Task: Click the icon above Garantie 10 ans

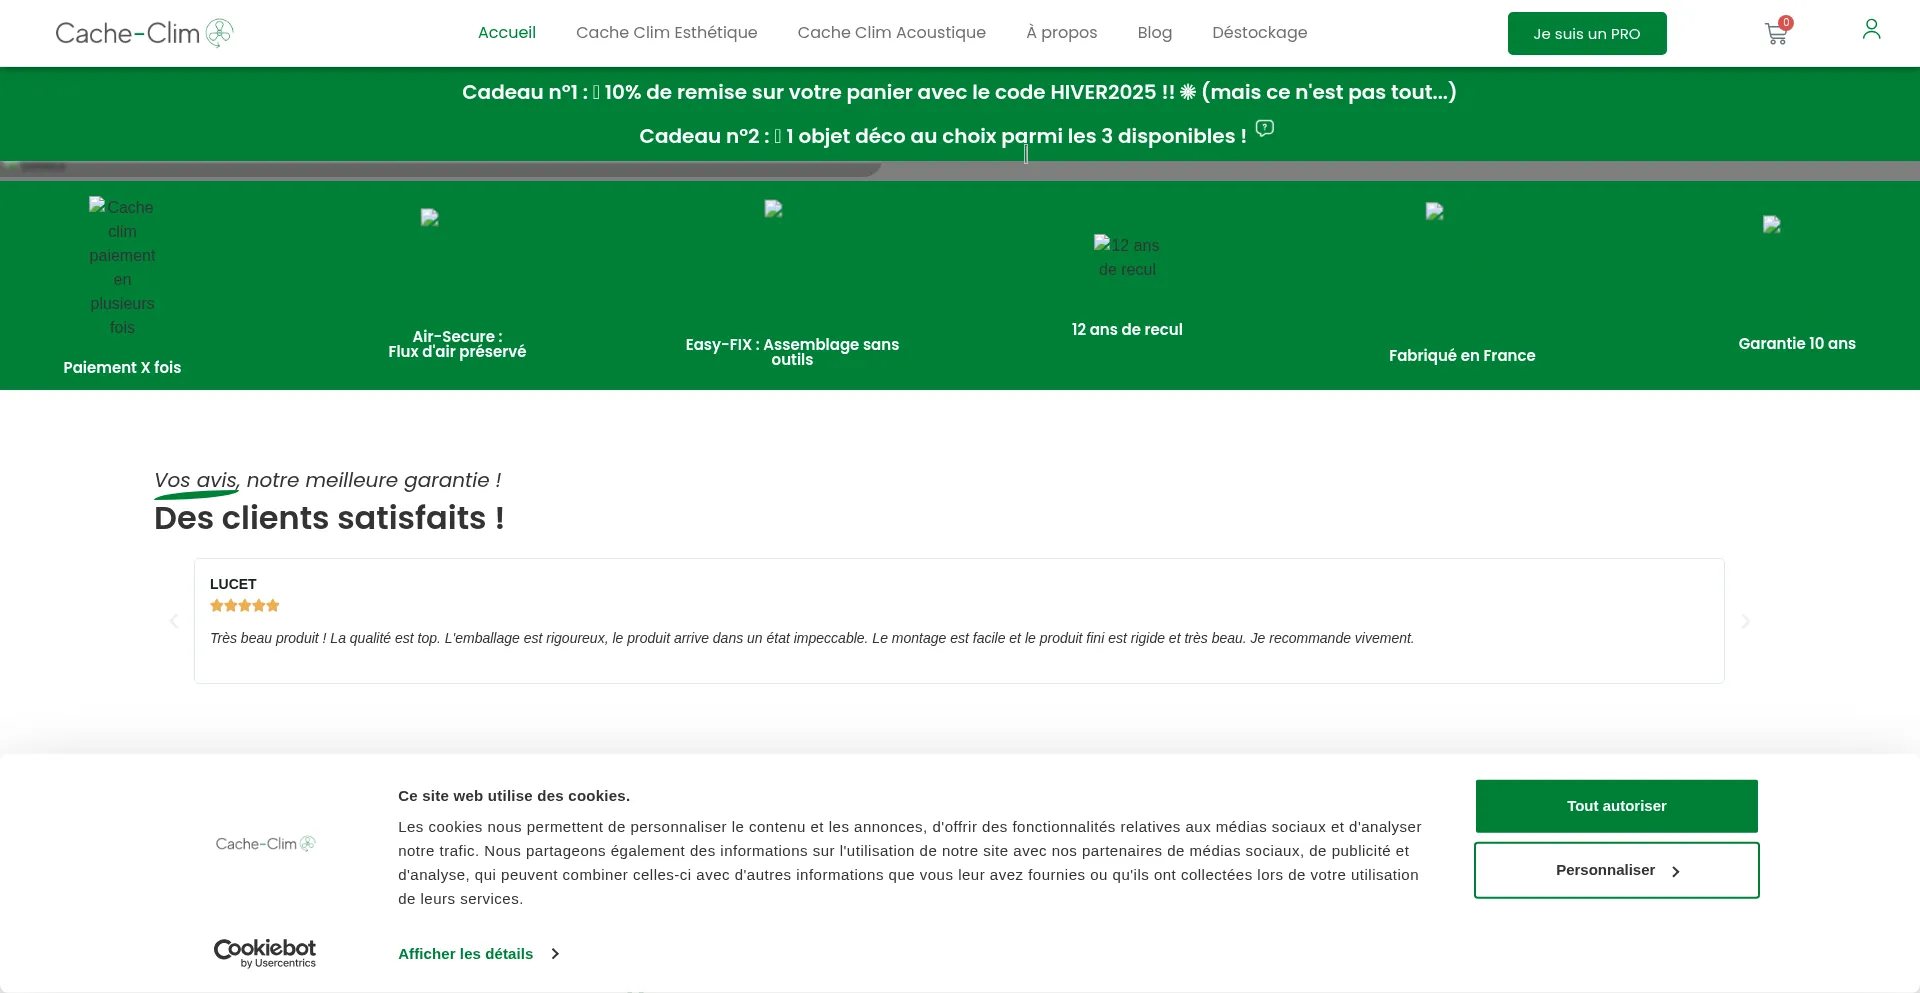Action: [x=1771, y=225]
